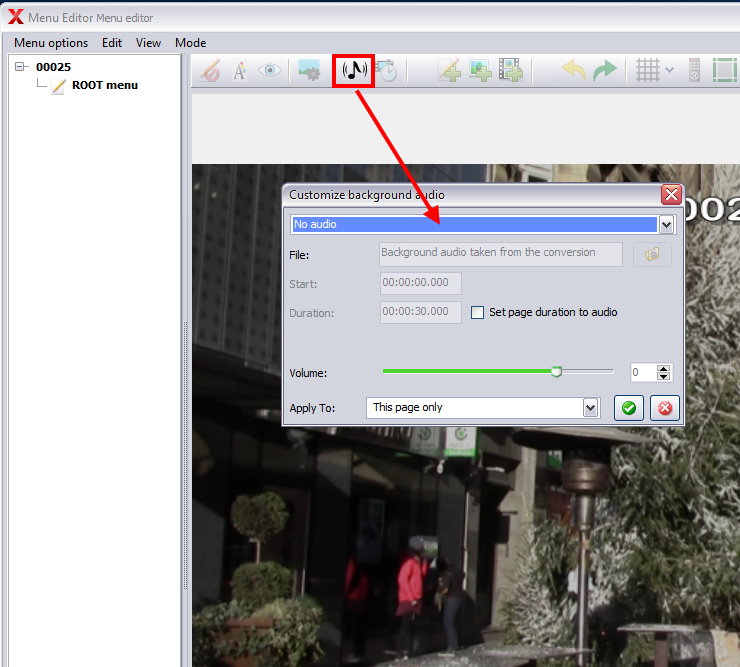Click the remote control toolbar icon
This screenshot has height=667, width=740.
coord(694,71)
